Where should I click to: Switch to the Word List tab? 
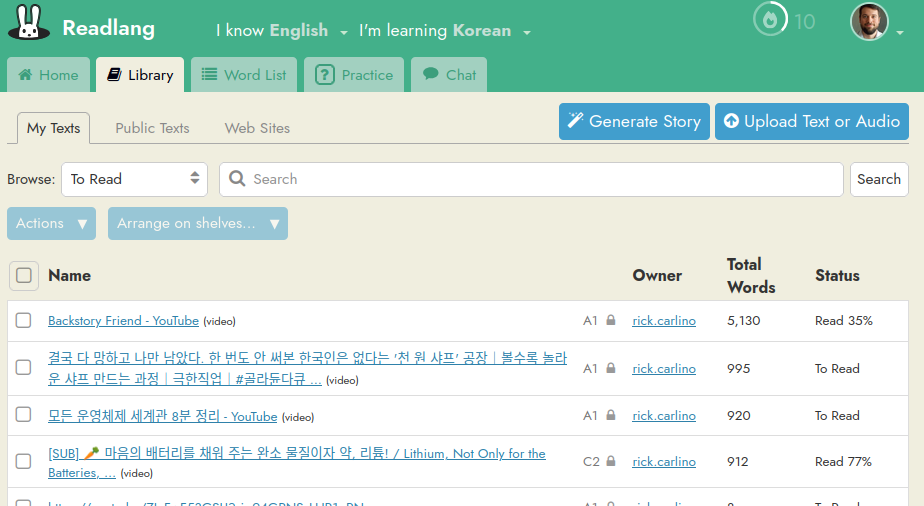pos(244,75)
